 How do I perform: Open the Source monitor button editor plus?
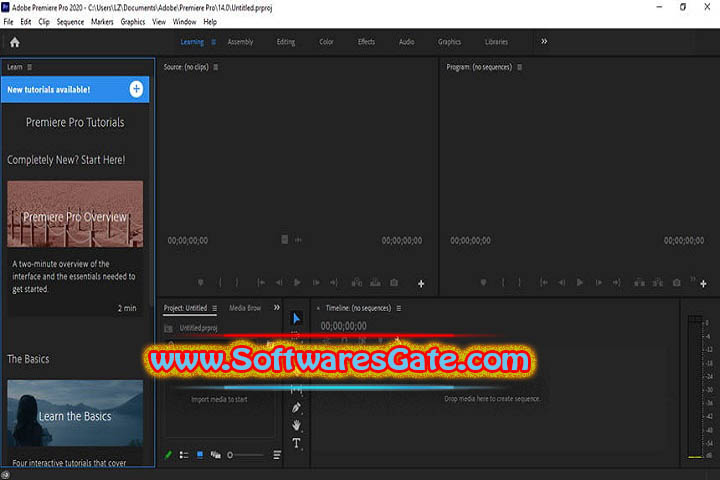421,284
